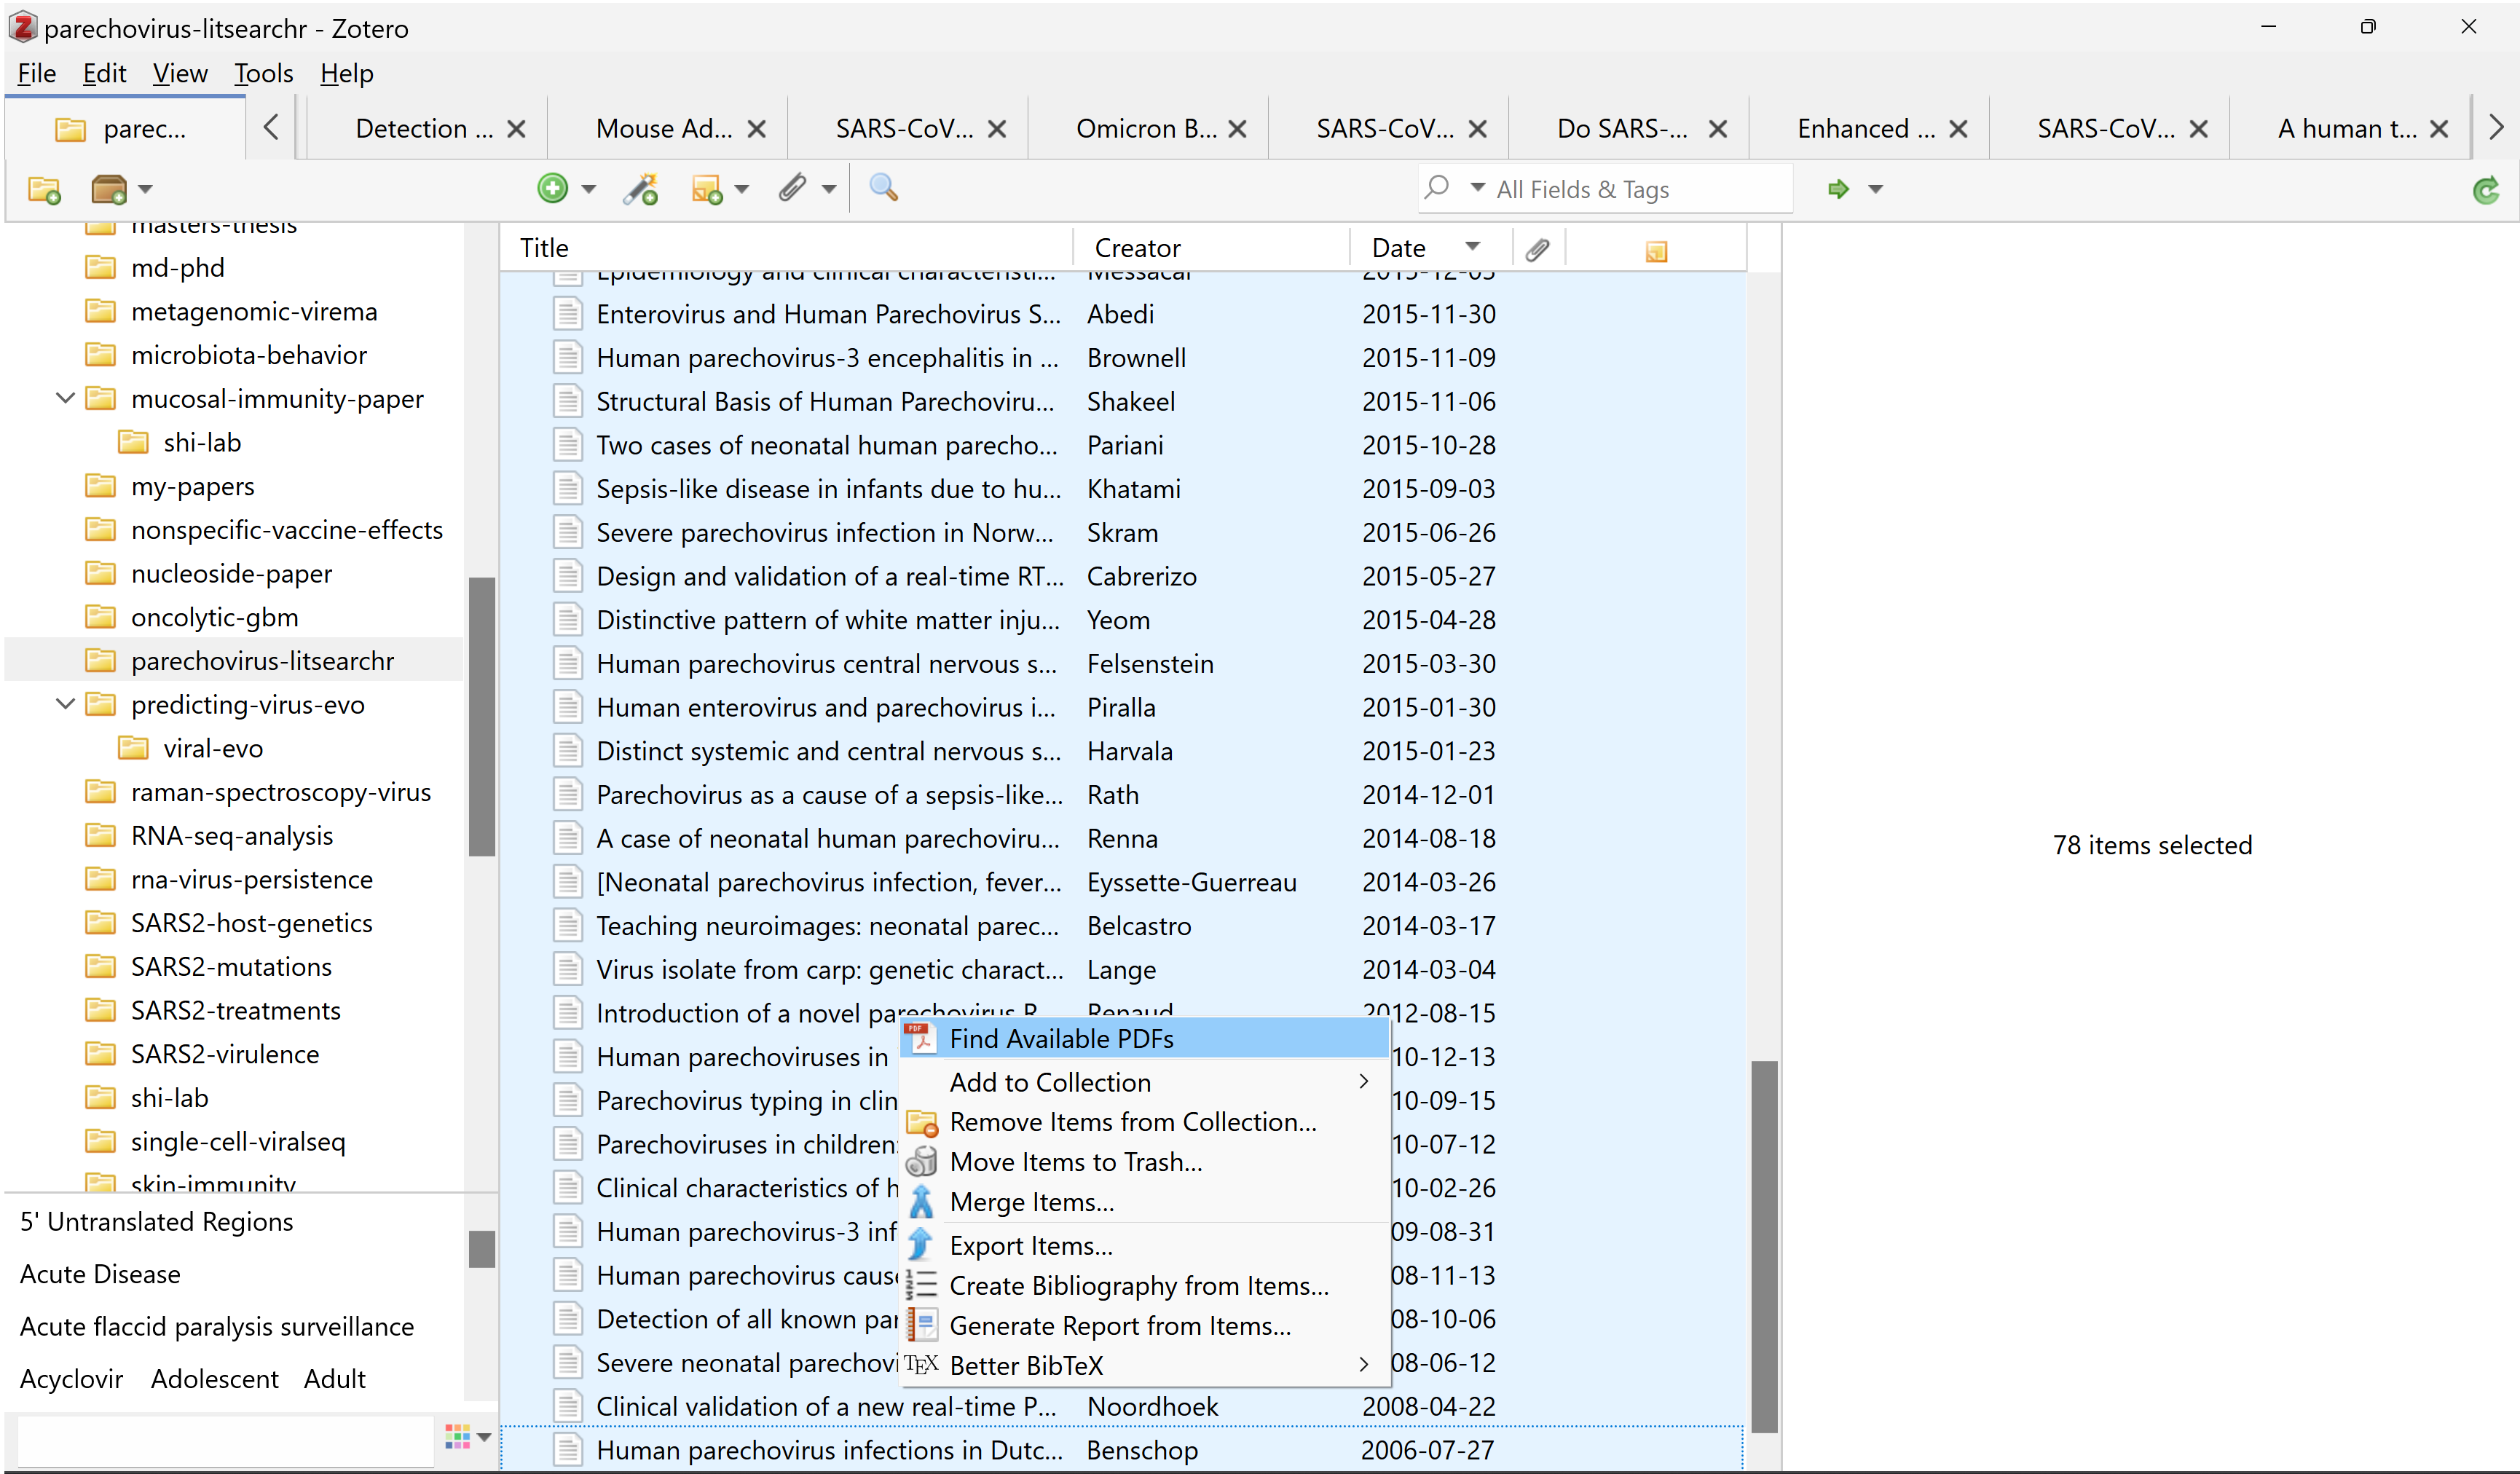Choose Find Available PDFs from context menu
This screenshot has height=1474, width=2520.
[1061, 1038]
